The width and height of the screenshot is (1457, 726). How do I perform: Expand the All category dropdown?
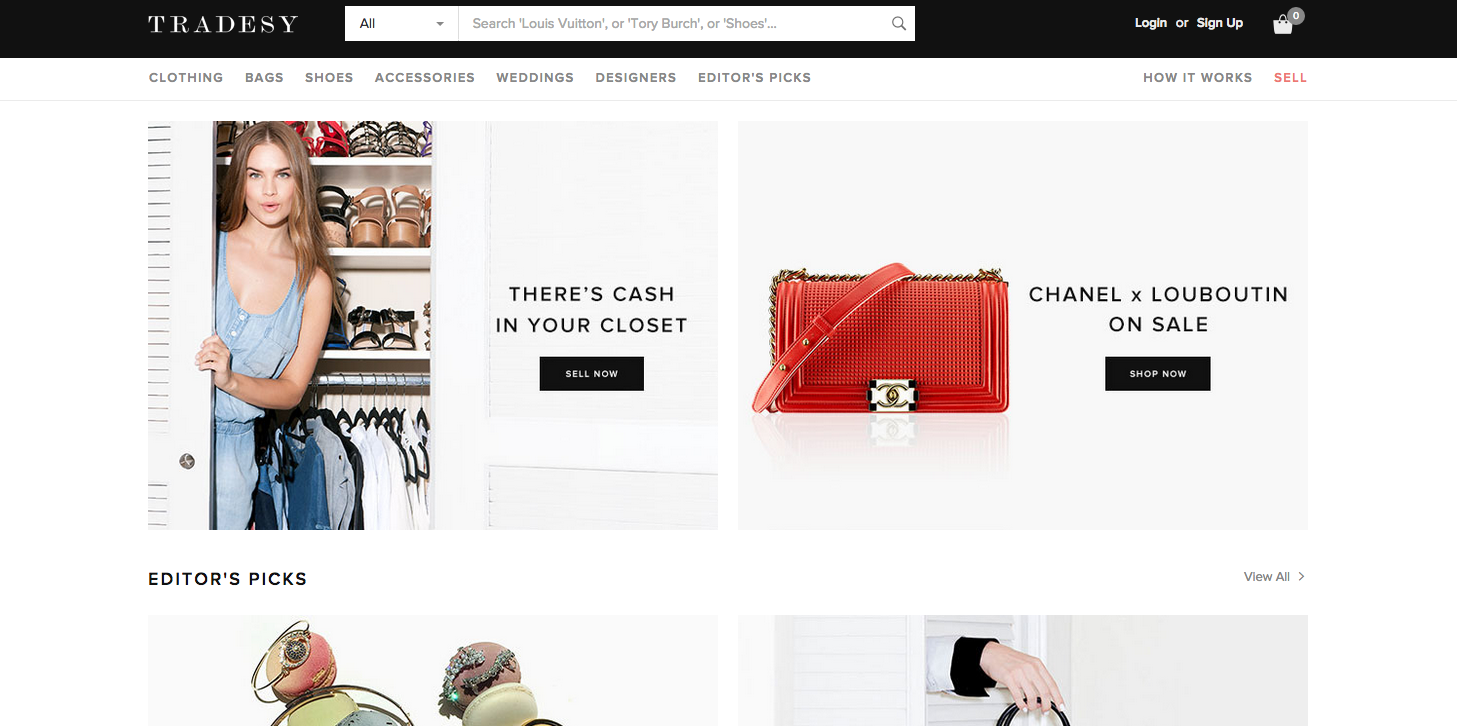click(x=401, y=24)
